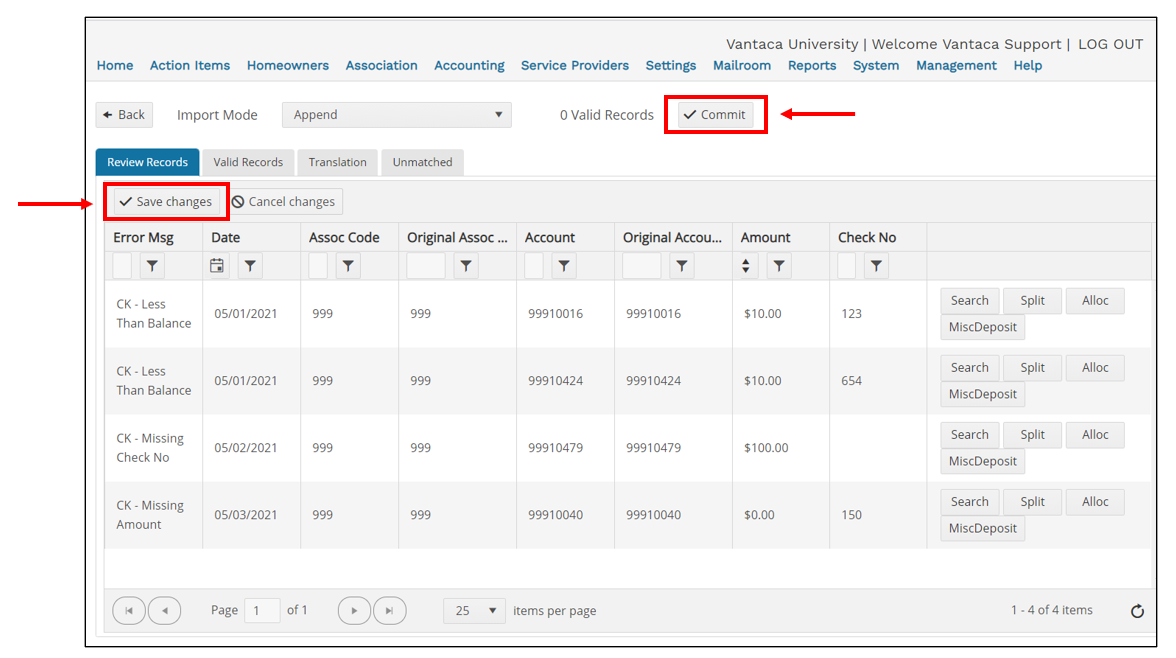
Task: Click Alloc for account 99910424 row
Action: click(1095, 368)
